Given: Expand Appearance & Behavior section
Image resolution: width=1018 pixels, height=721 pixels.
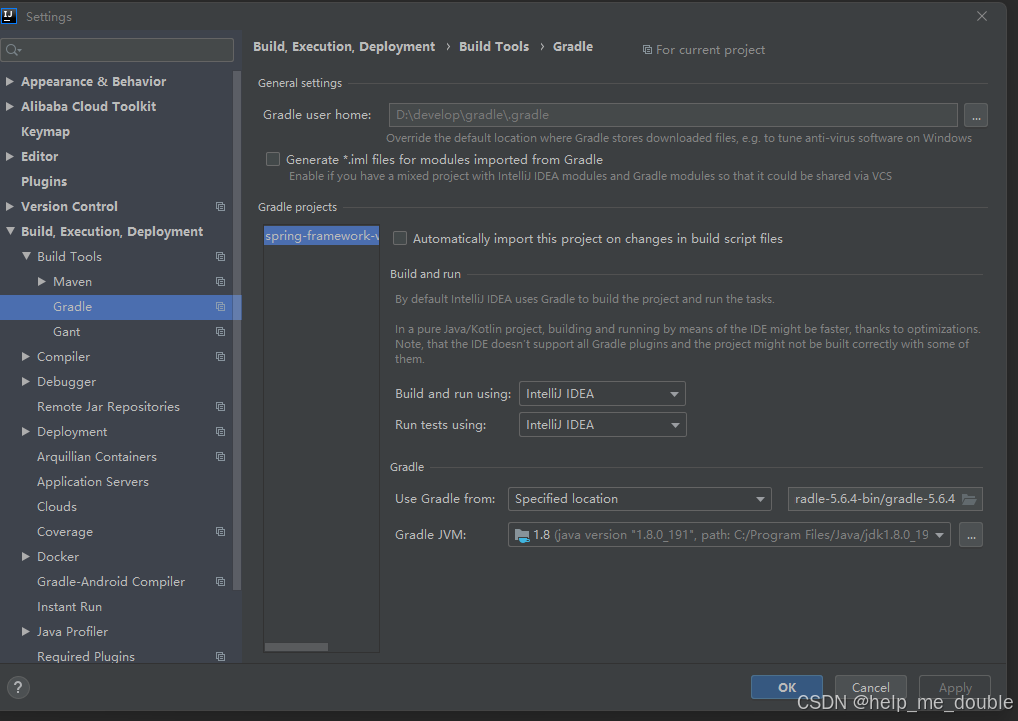Looking at the screenshot, I should [x=10, y=81].
